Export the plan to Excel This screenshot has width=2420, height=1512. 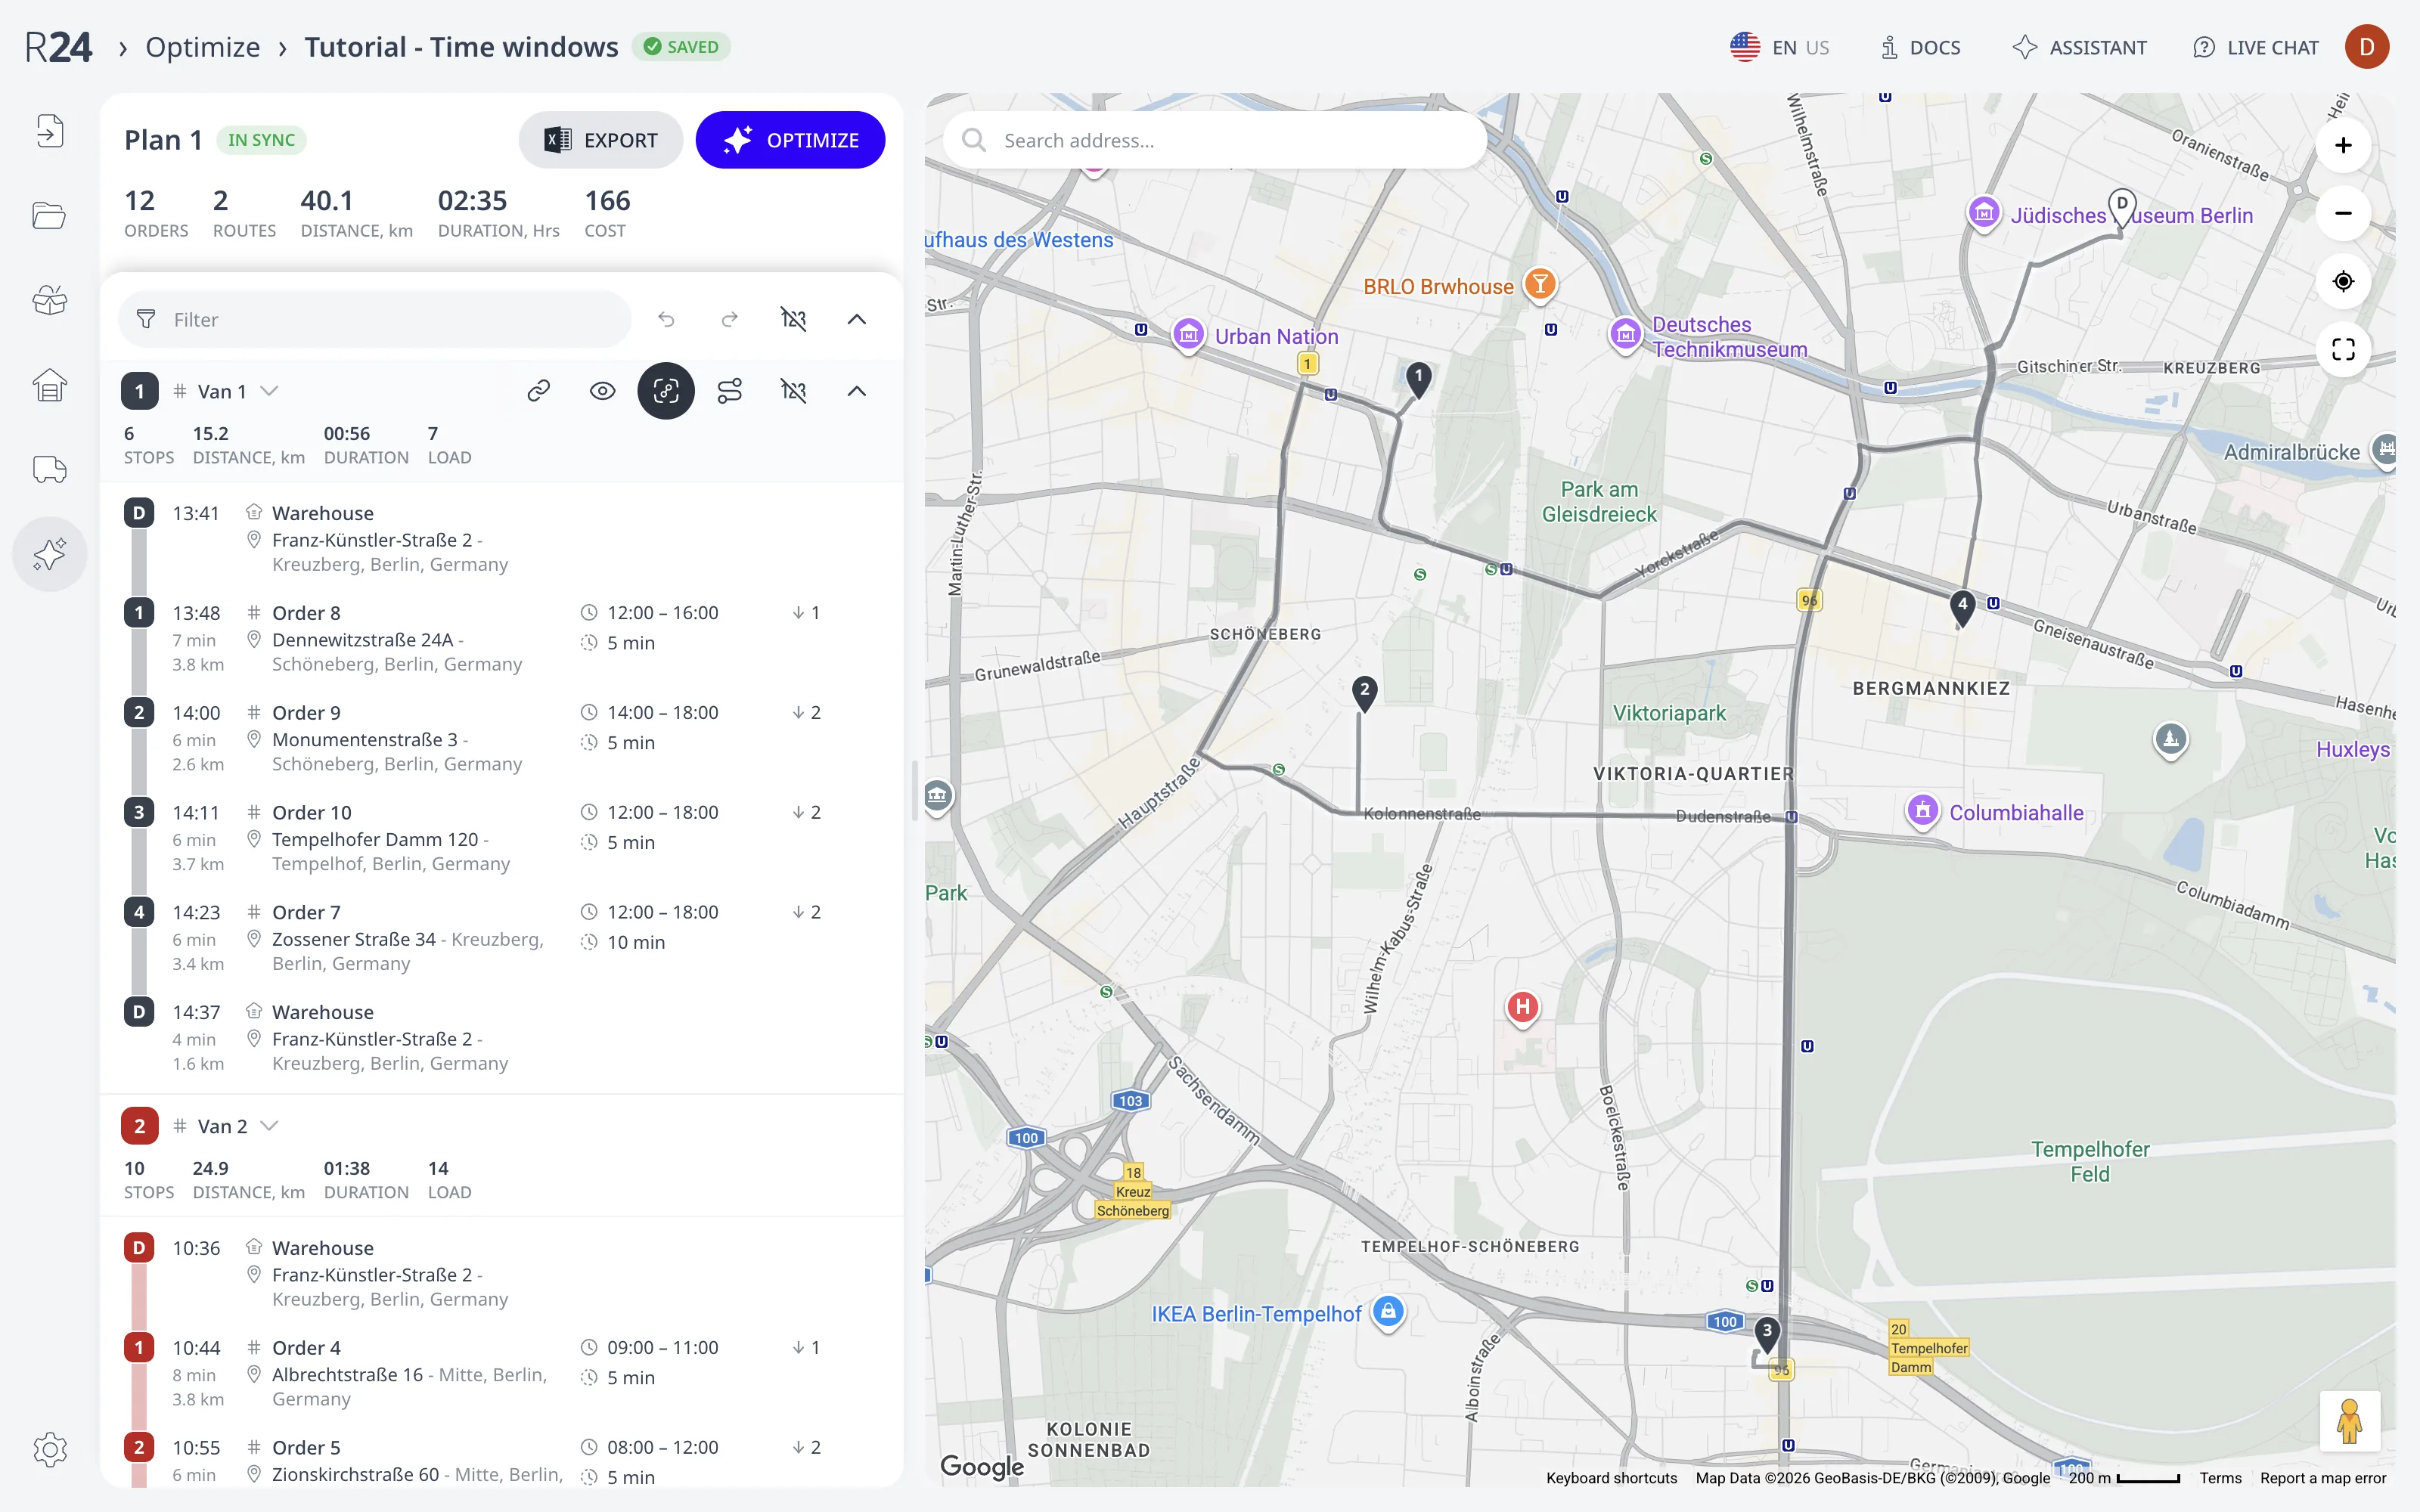(x=601, y=140)
